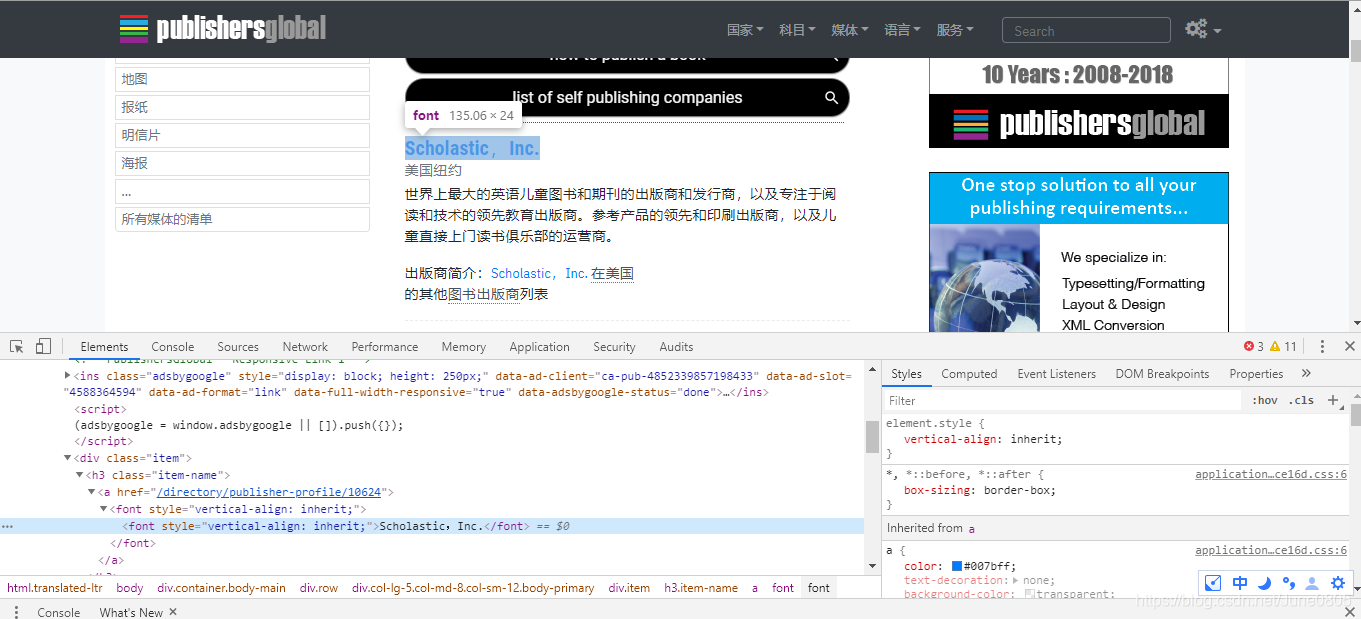Open the settings gear in the navbar
The height and width of the screenshot is (619, 1361).
click(x=1203, y=29)
